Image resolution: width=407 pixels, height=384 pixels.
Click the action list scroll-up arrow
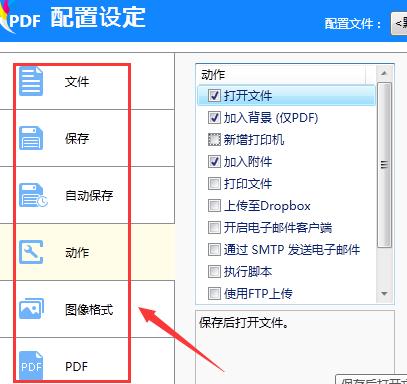pos(384,73)
